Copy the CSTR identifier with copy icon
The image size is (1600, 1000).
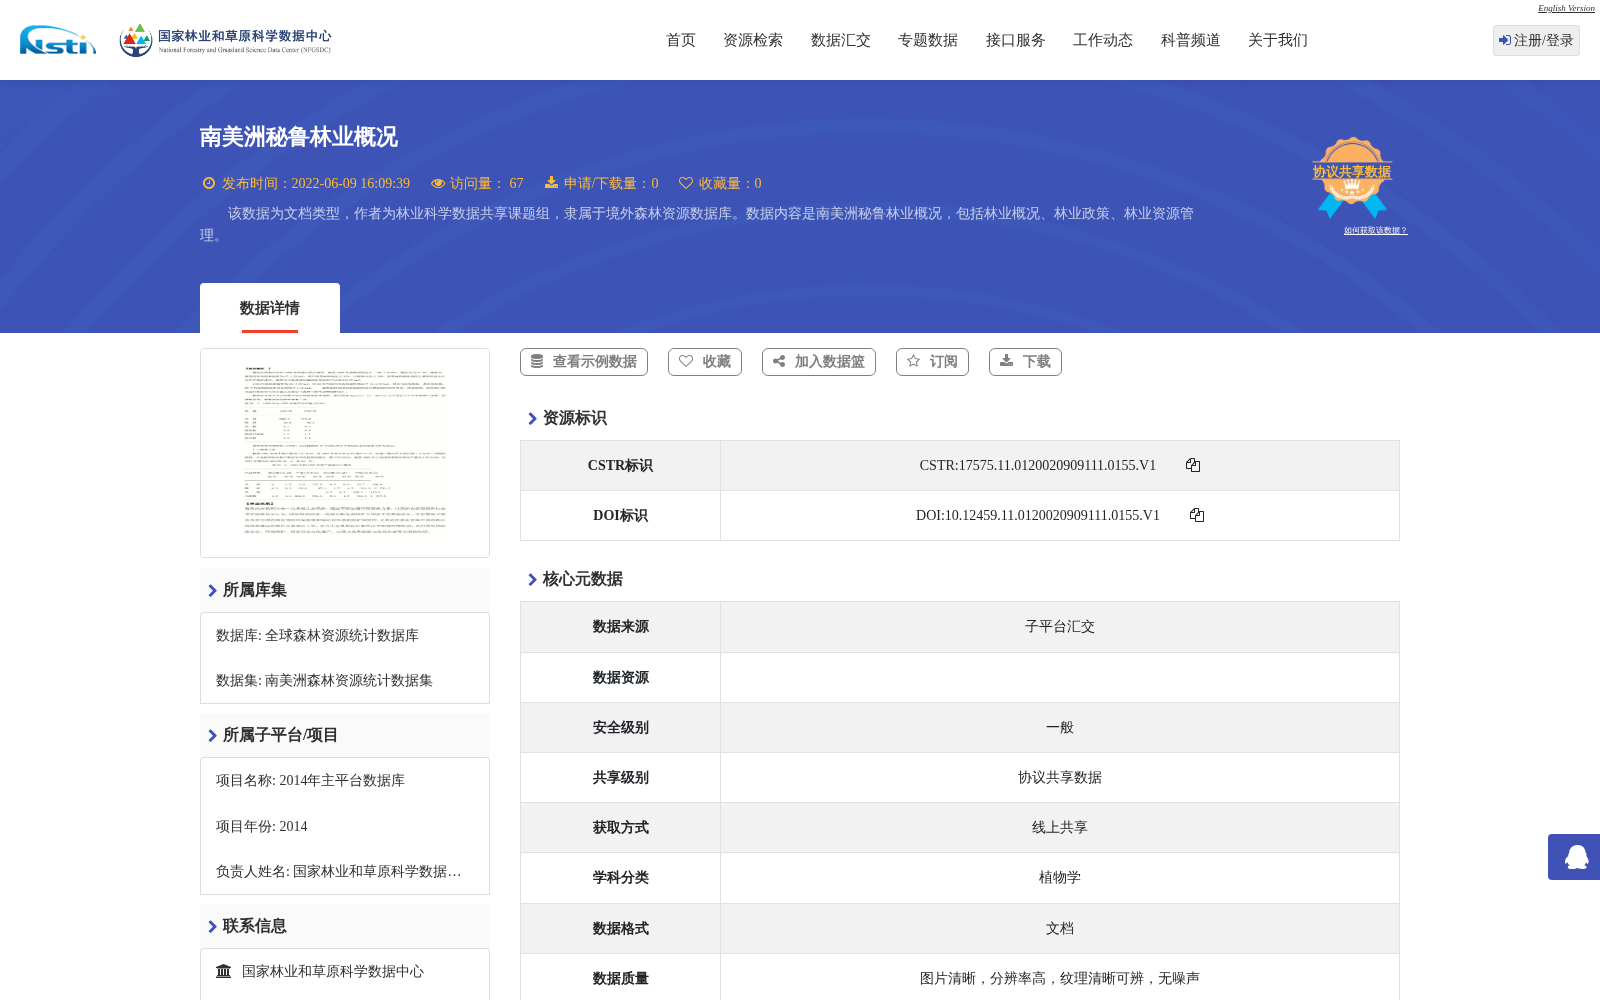point(1193,465)
